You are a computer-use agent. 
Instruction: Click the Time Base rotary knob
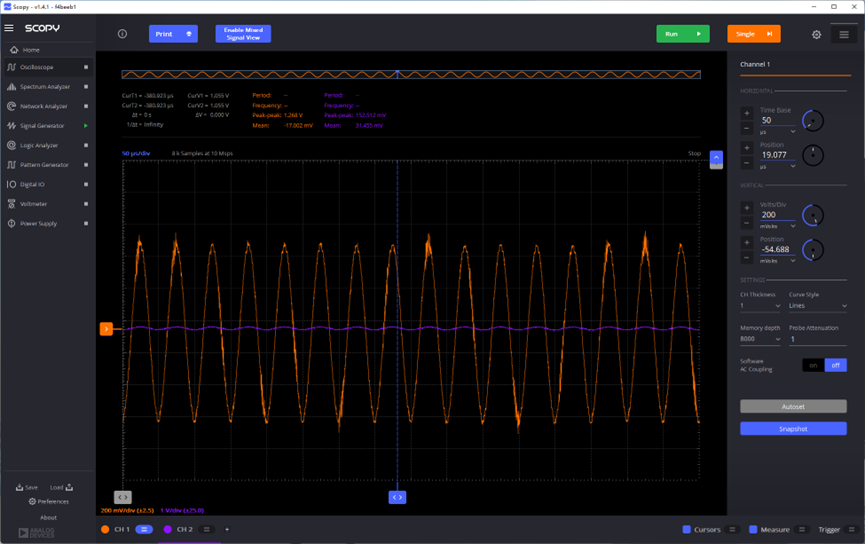[x=813, y=121]
